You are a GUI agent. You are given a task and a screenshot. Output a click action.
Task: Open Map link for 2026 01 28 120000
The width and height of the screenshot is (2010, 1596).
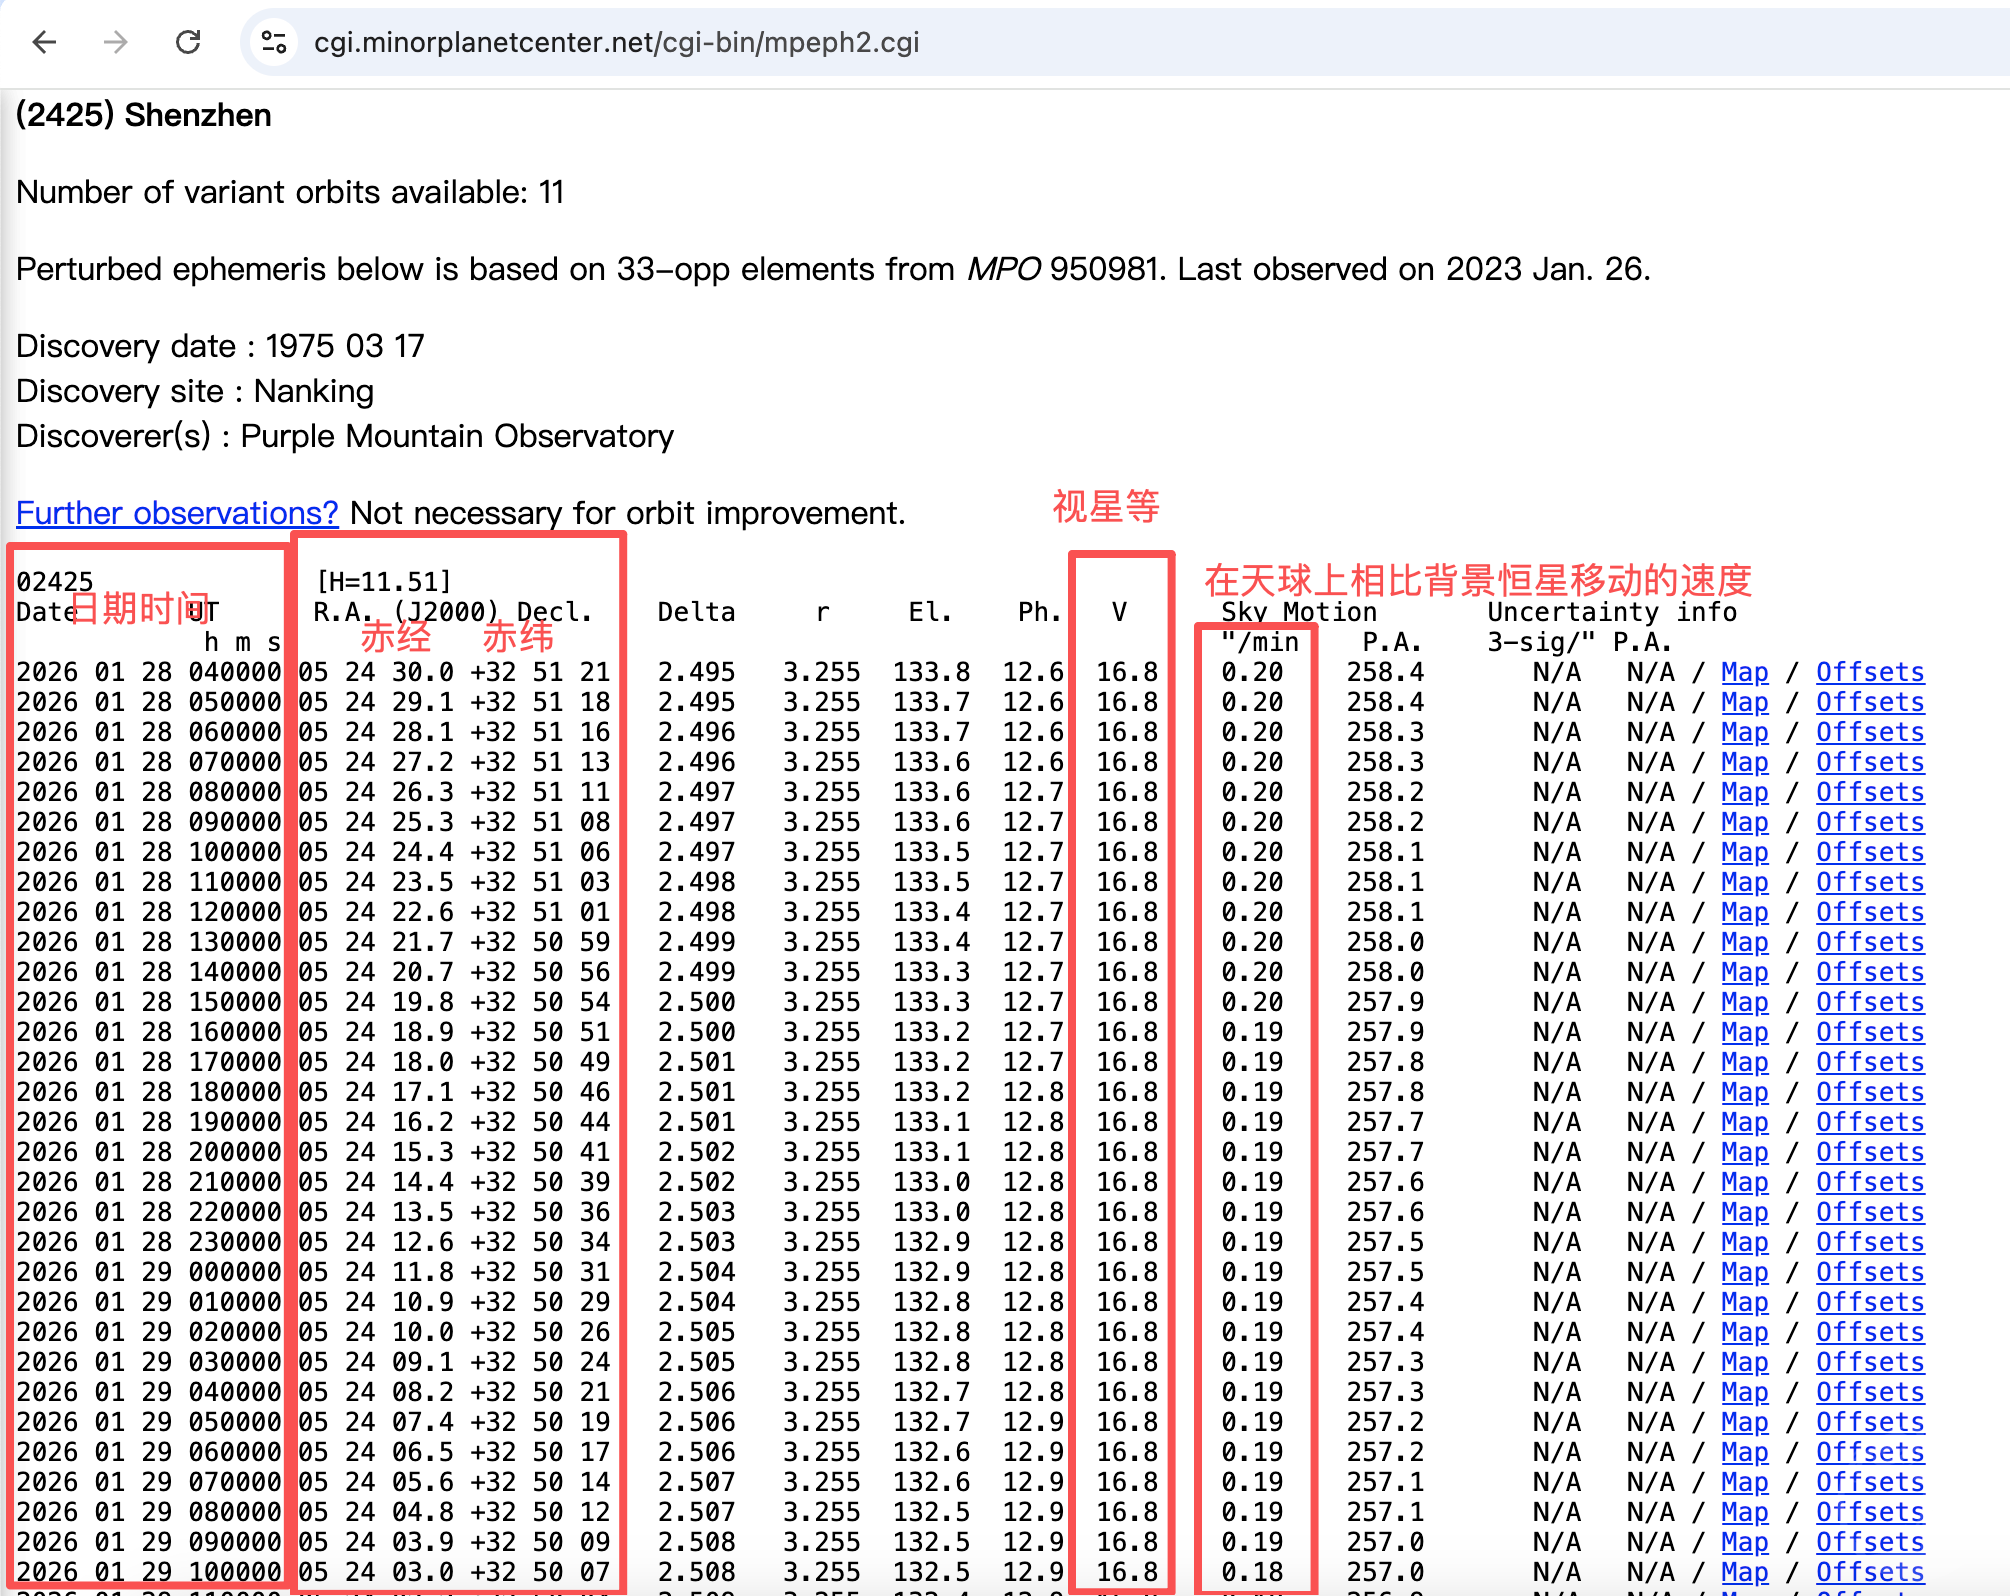point(1744,912)
